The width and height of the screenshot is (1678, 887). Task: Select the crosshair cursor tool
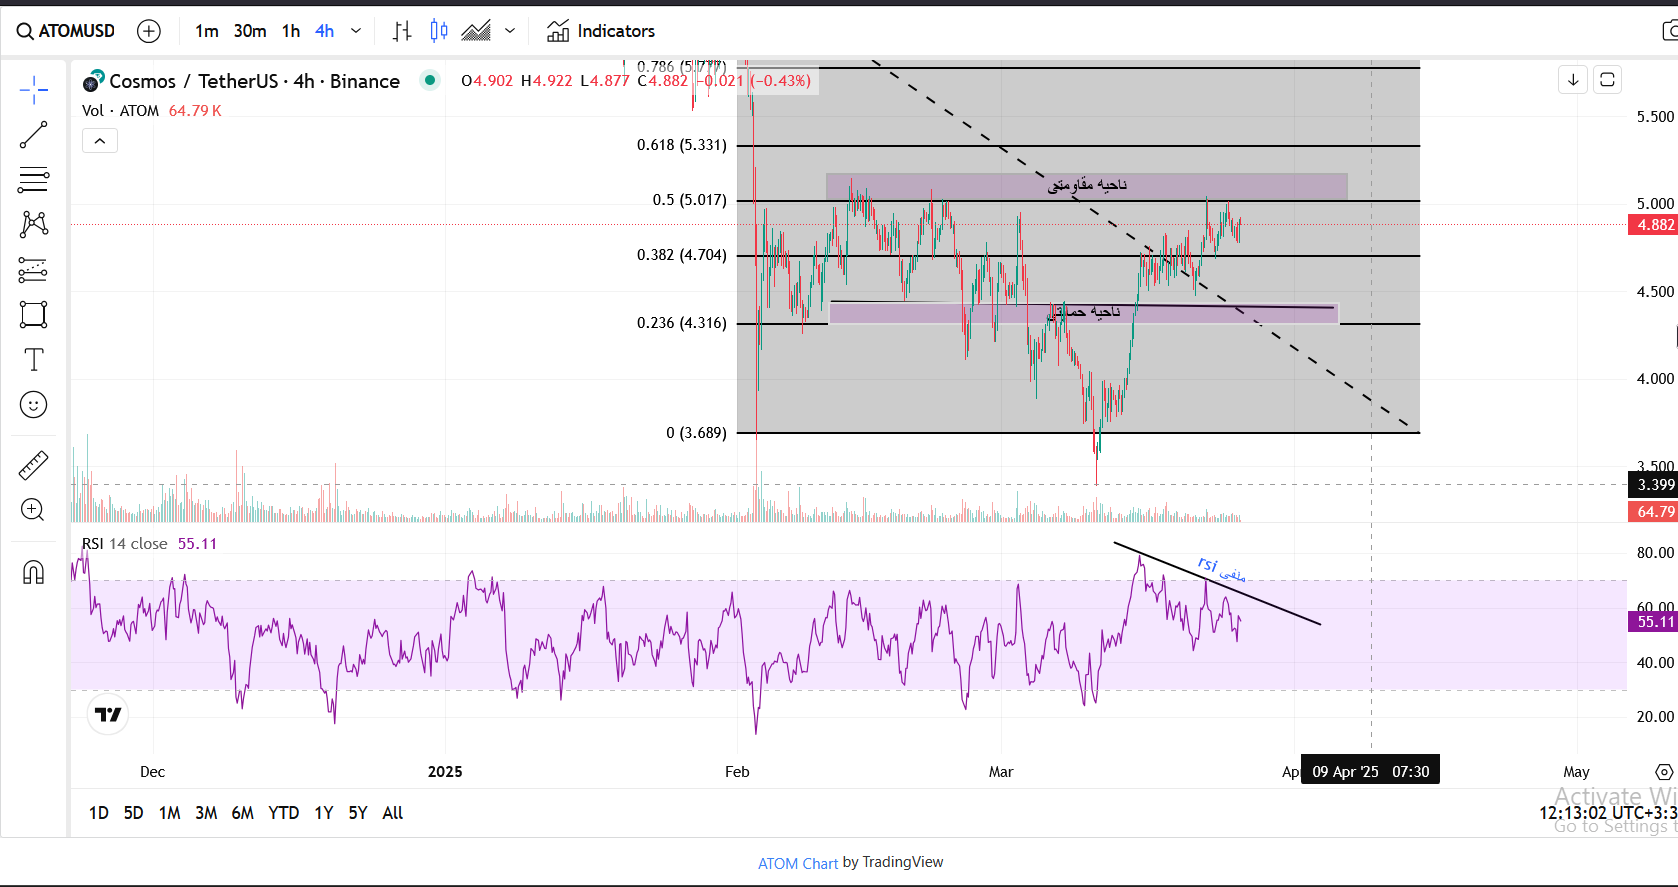[33, 90]
